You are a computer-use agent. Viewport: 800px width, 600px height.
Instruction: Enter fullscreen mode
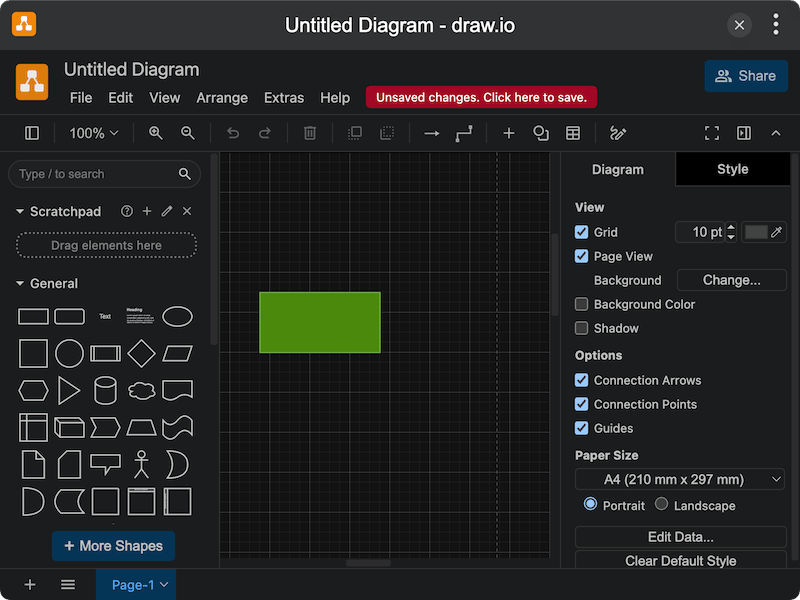(712, 133)
